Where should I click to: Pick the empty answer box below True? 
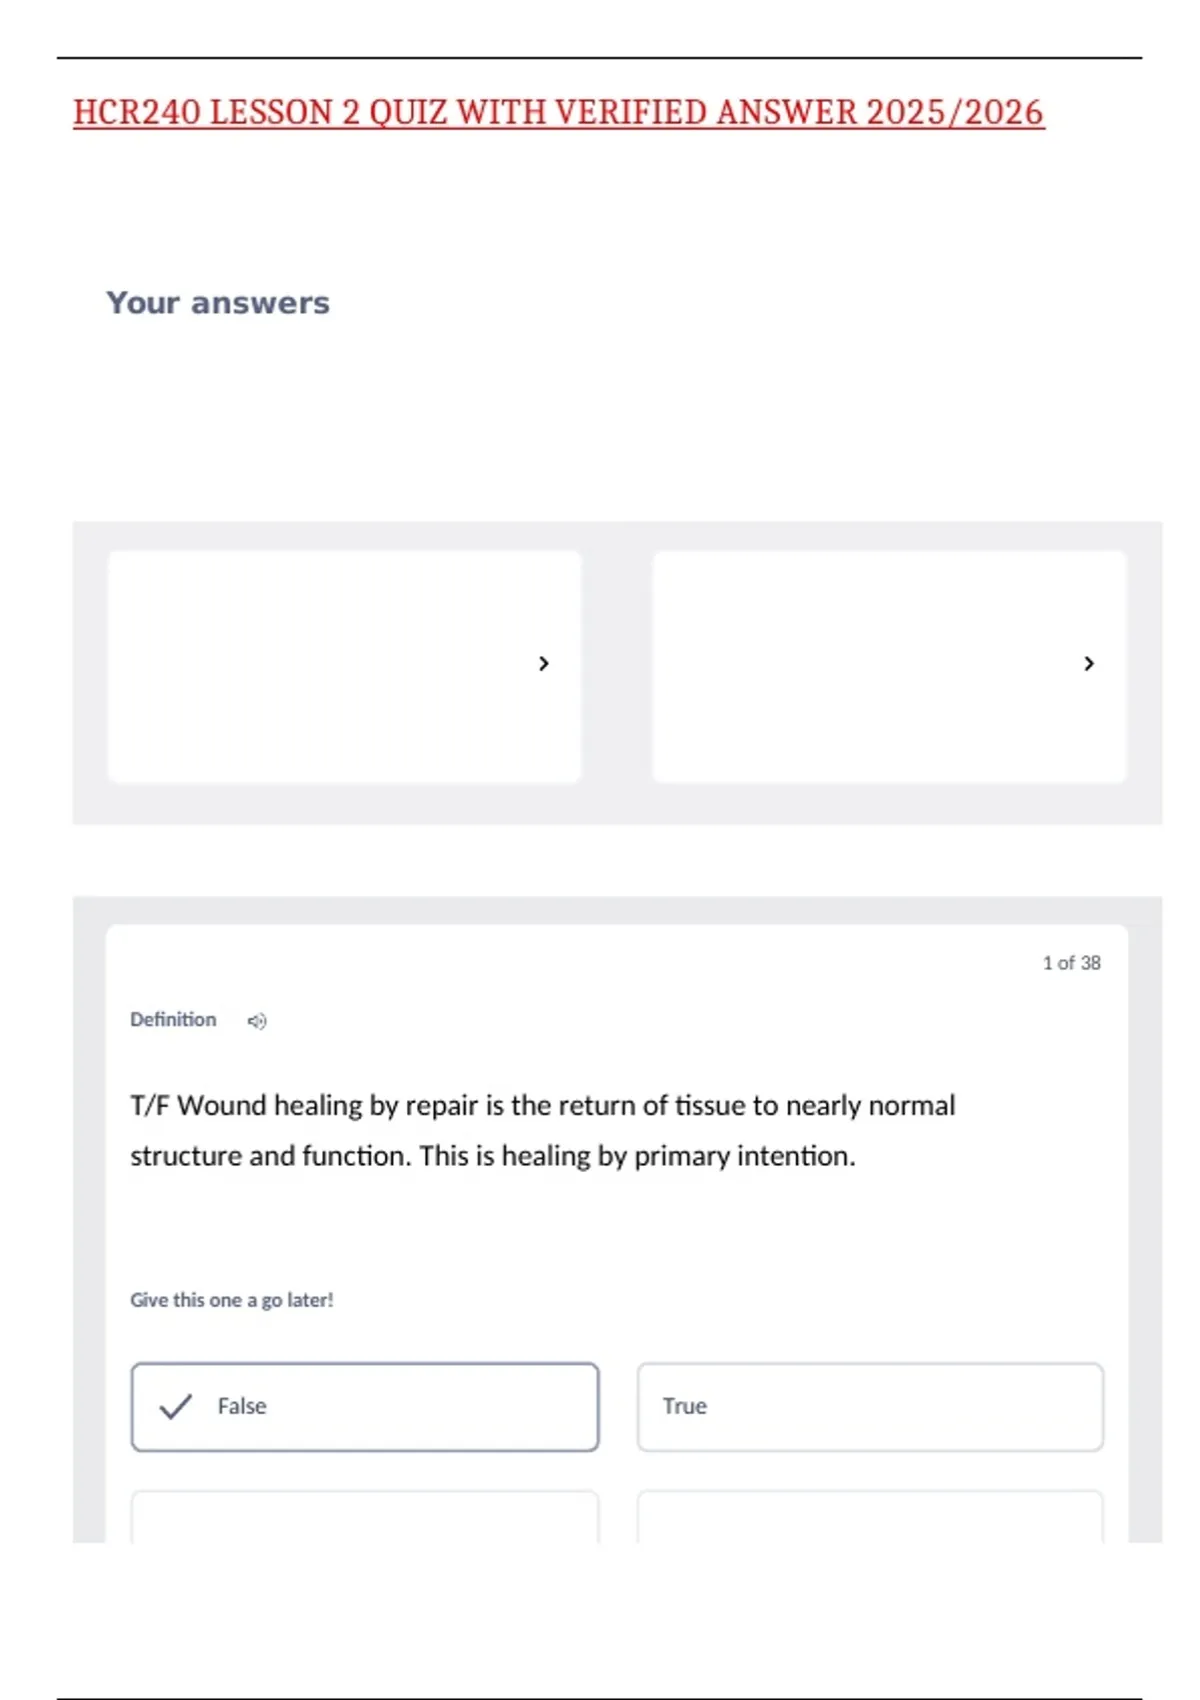[870, 1518]
